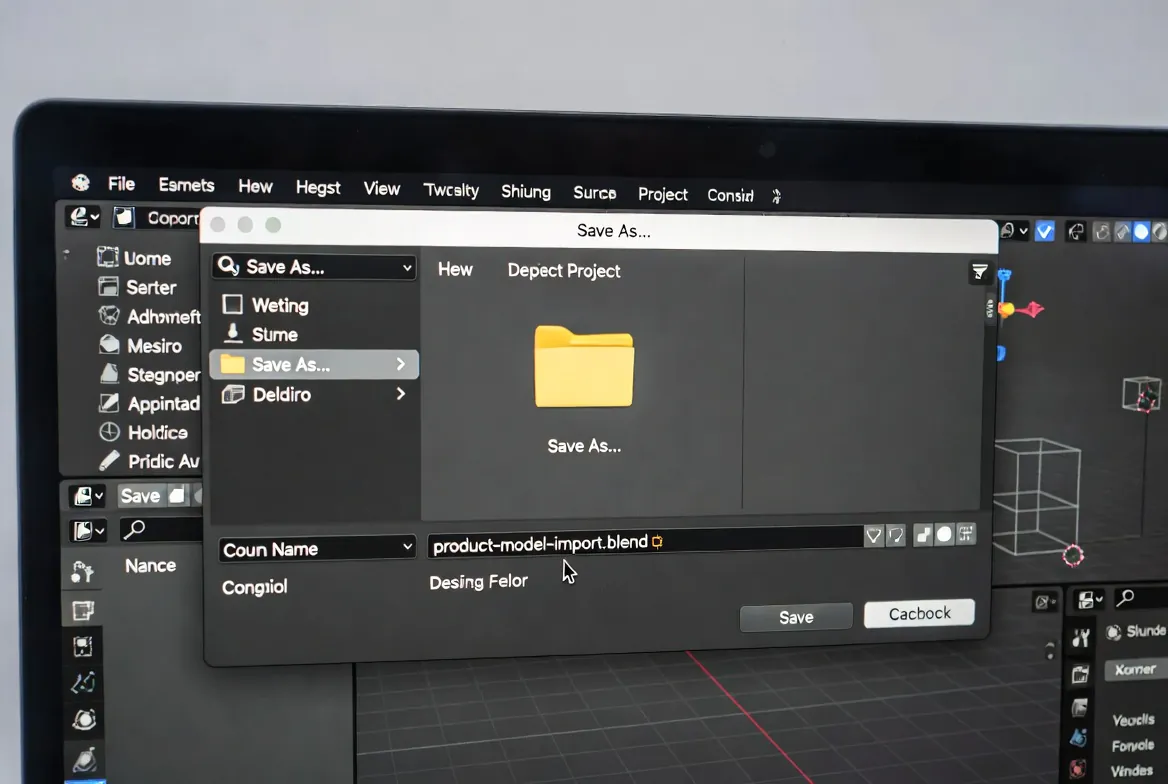Click the search magnifier in left panel

point(134,530)
